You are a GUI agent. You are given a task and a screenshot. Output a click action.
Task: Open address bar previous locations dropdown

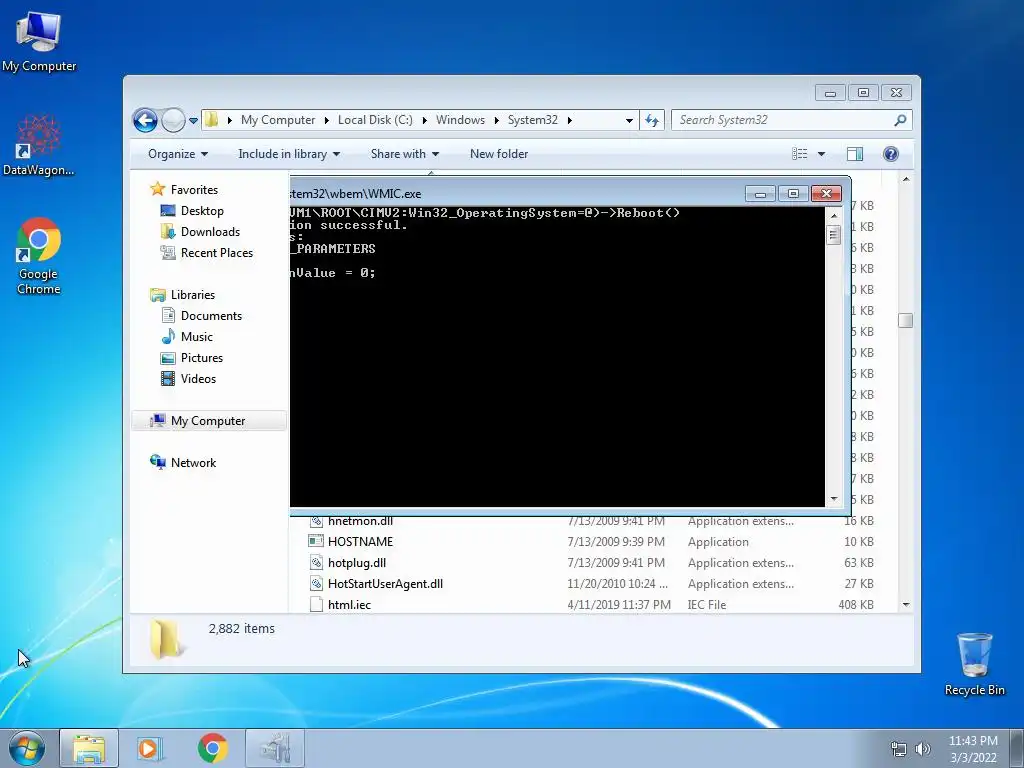click(629, 120)
